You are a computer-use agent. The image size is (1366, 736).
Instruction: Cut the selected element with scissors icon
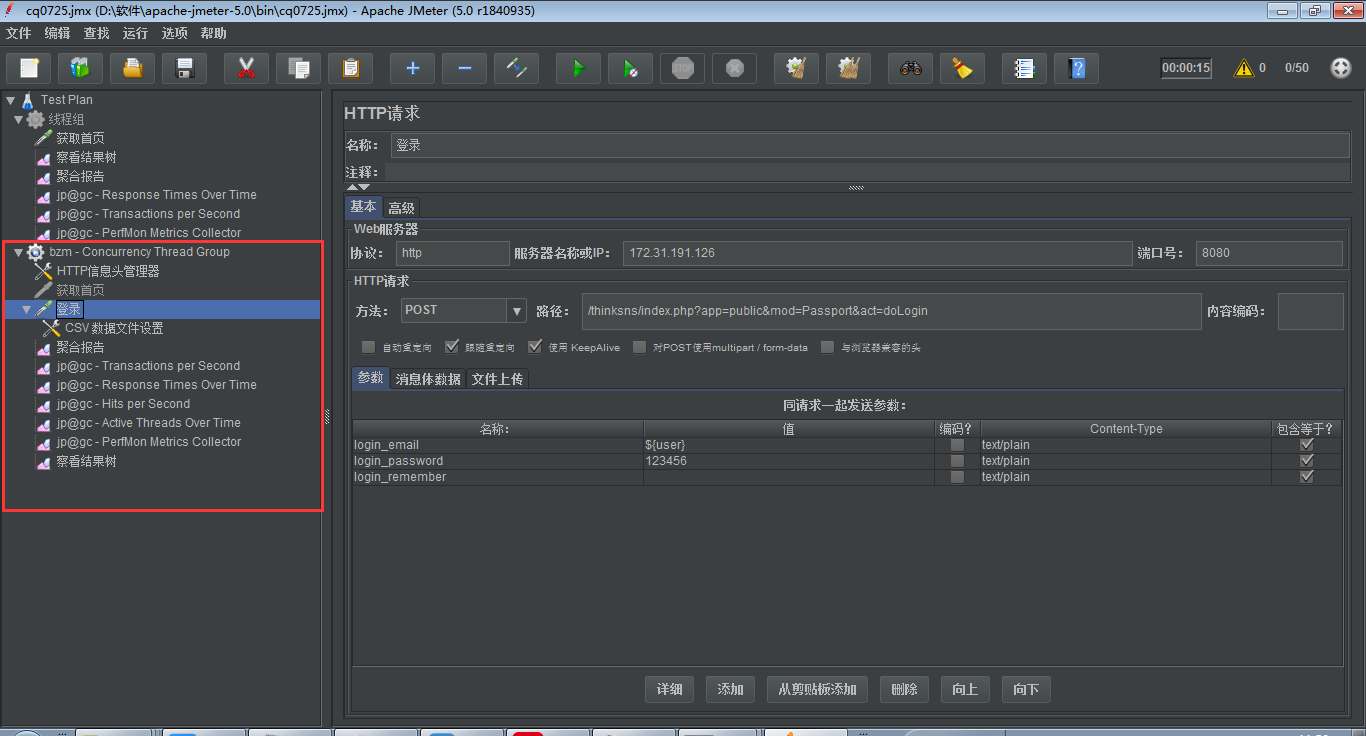tap(246, 68)
